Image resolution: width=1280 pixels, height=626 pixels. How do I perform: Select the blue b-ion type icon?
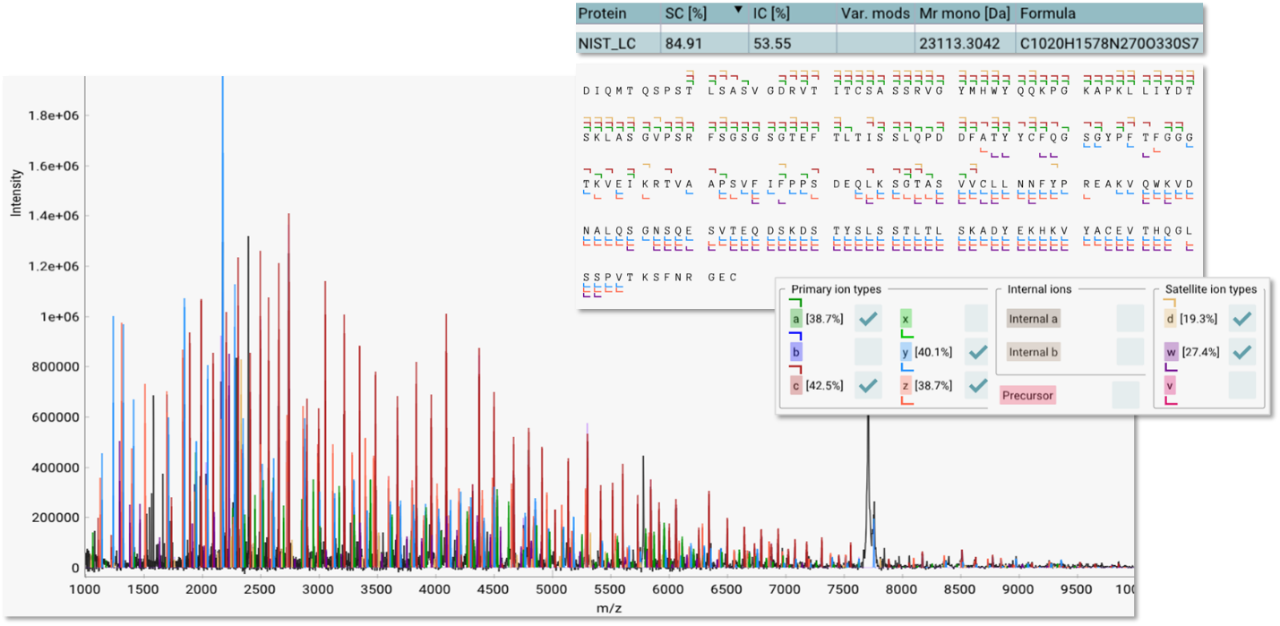click(795, 352)
